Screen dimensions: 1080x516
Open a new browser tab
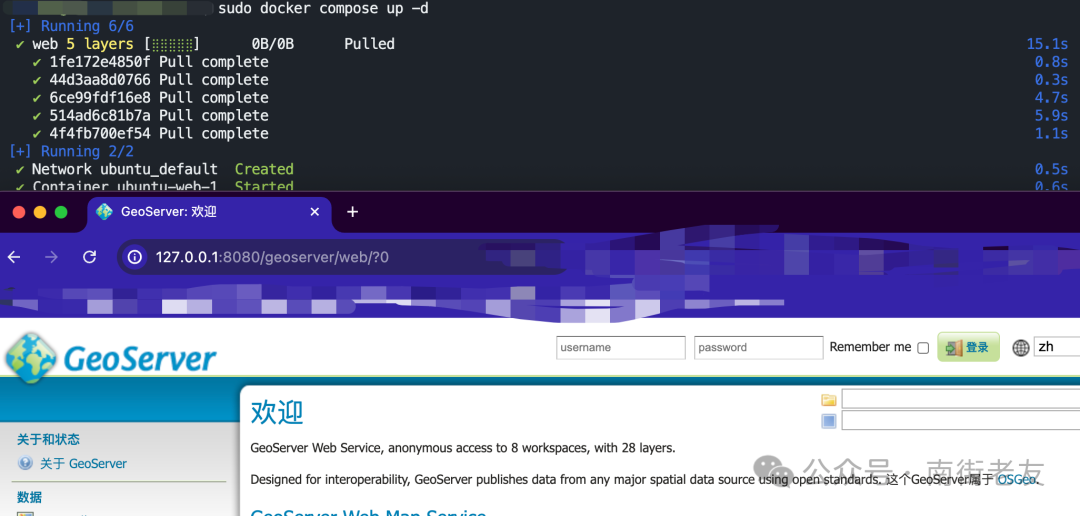[x=352, y=211]
